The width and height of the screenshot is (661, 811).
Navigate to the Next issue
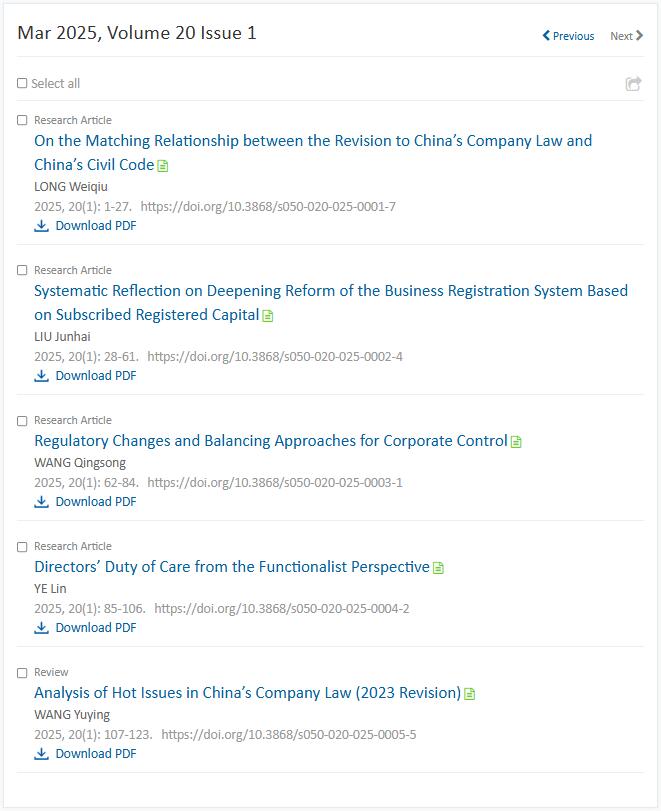627,36
